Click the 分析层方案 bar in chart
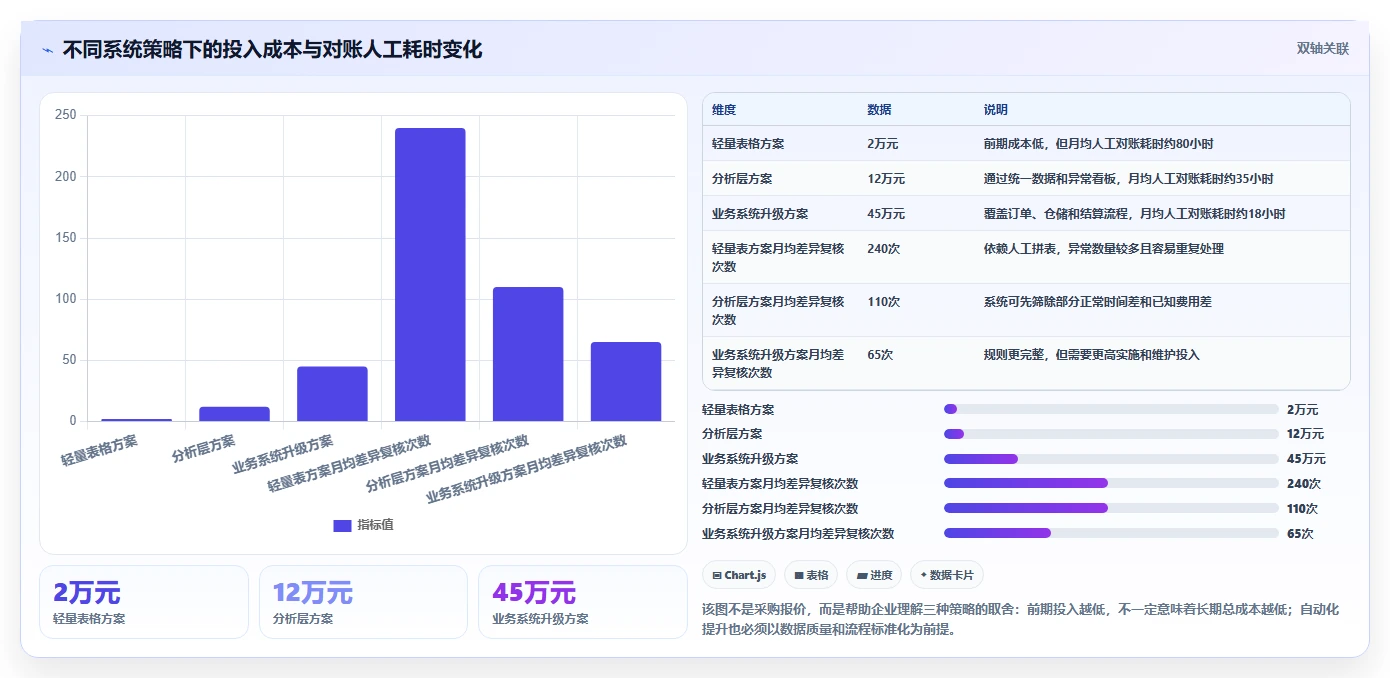The image size is (1390, 678). 234,413
